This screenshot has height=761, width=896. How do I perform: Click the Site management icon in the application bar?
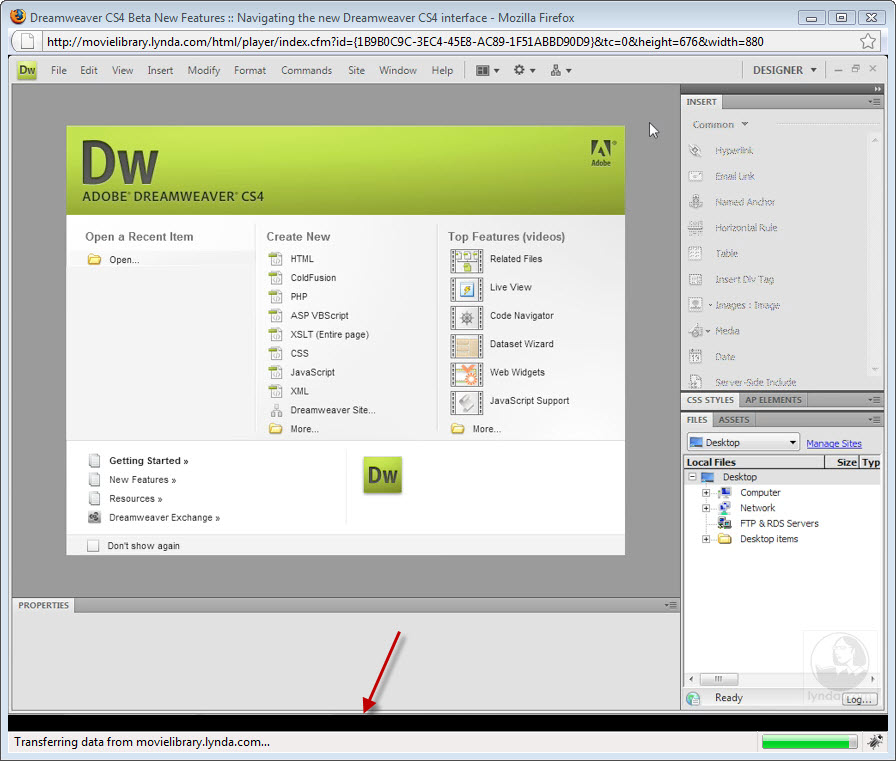(x=555, y=70)
